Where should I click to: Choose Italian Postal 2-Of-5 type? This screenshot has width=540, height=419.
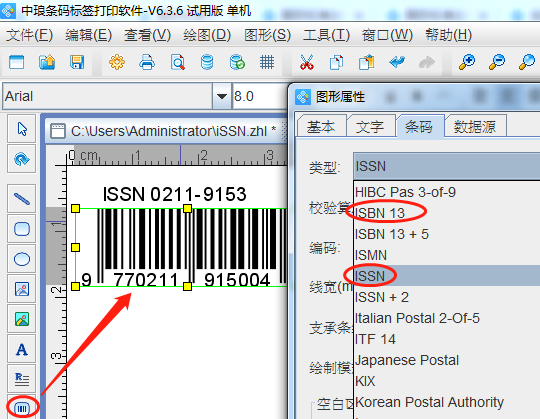point(447,318)
